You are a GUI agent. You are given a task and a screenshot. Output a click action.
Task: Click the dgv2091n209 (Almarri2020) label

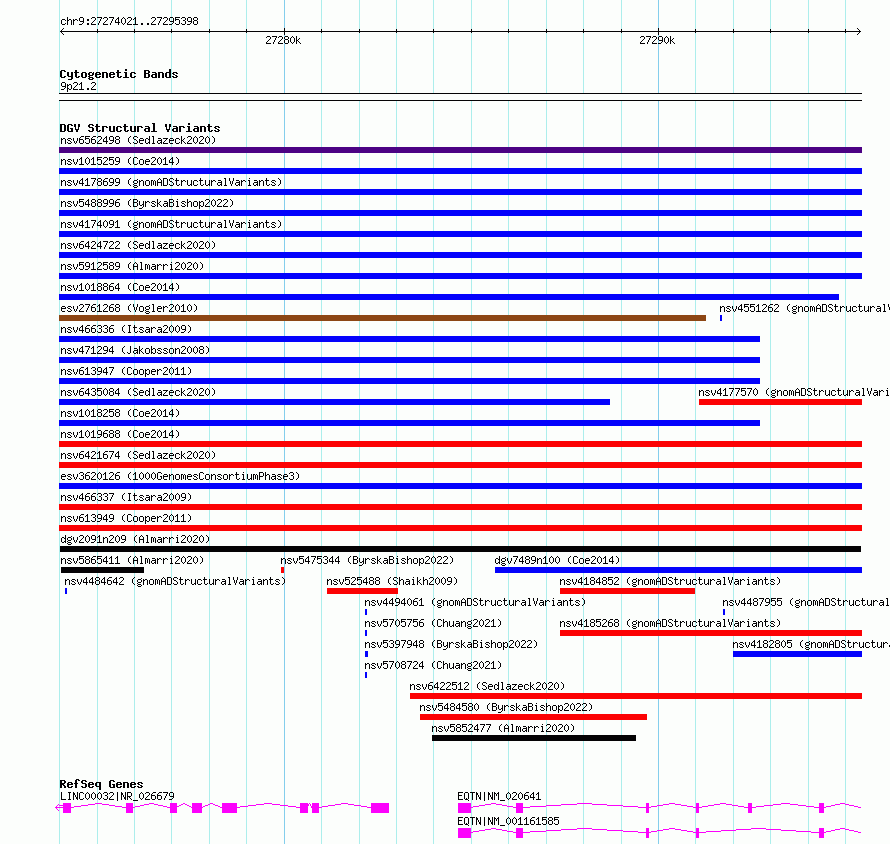(x=135, y=539)
